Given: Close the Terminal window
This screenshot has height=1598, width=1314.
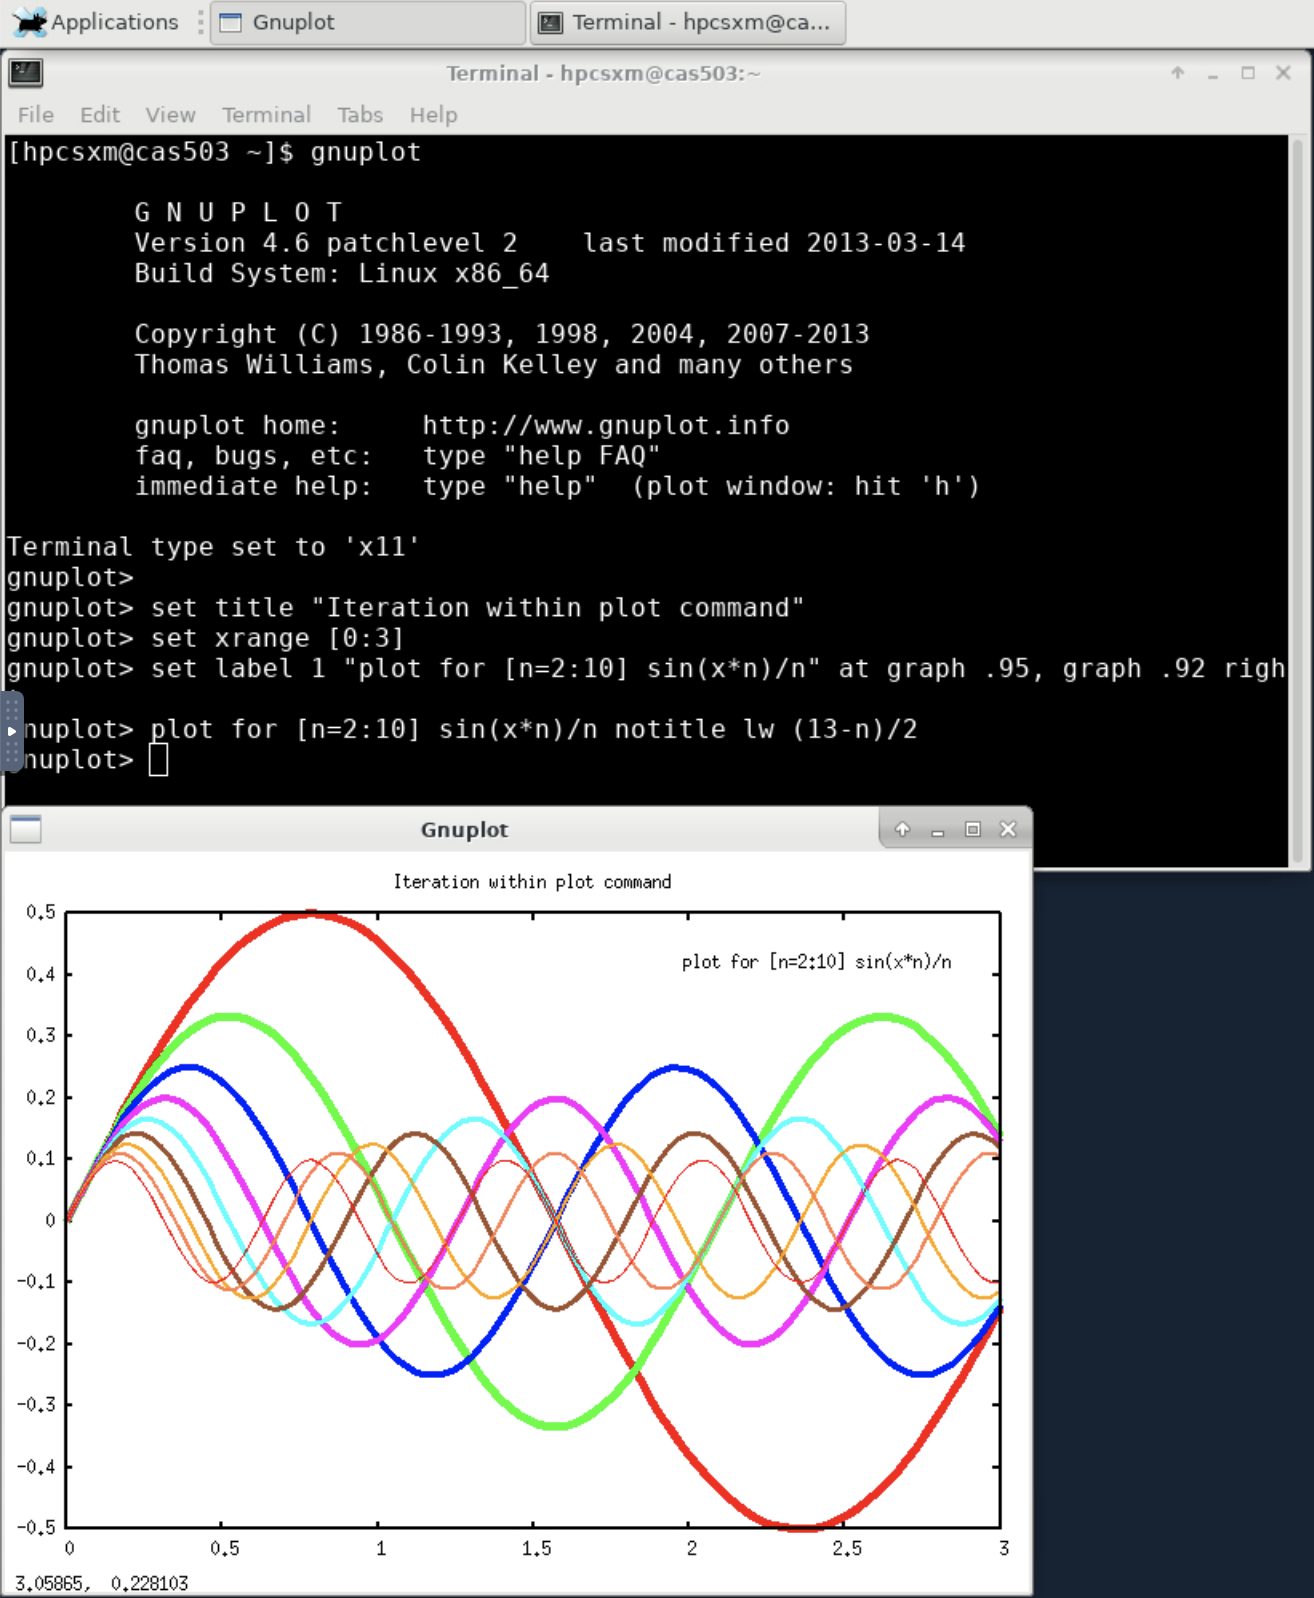Looking at the screenshot, I should point(1284,73).
